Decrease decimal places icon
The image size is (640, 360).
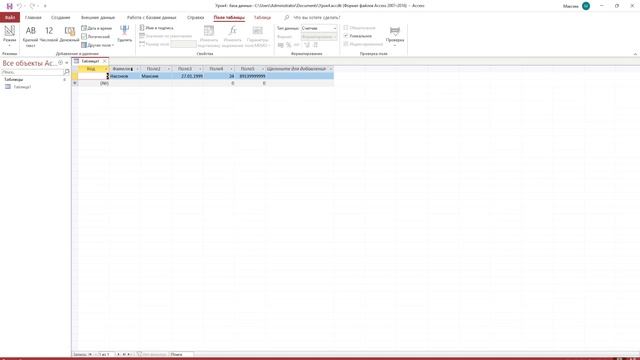click(315, 45)
